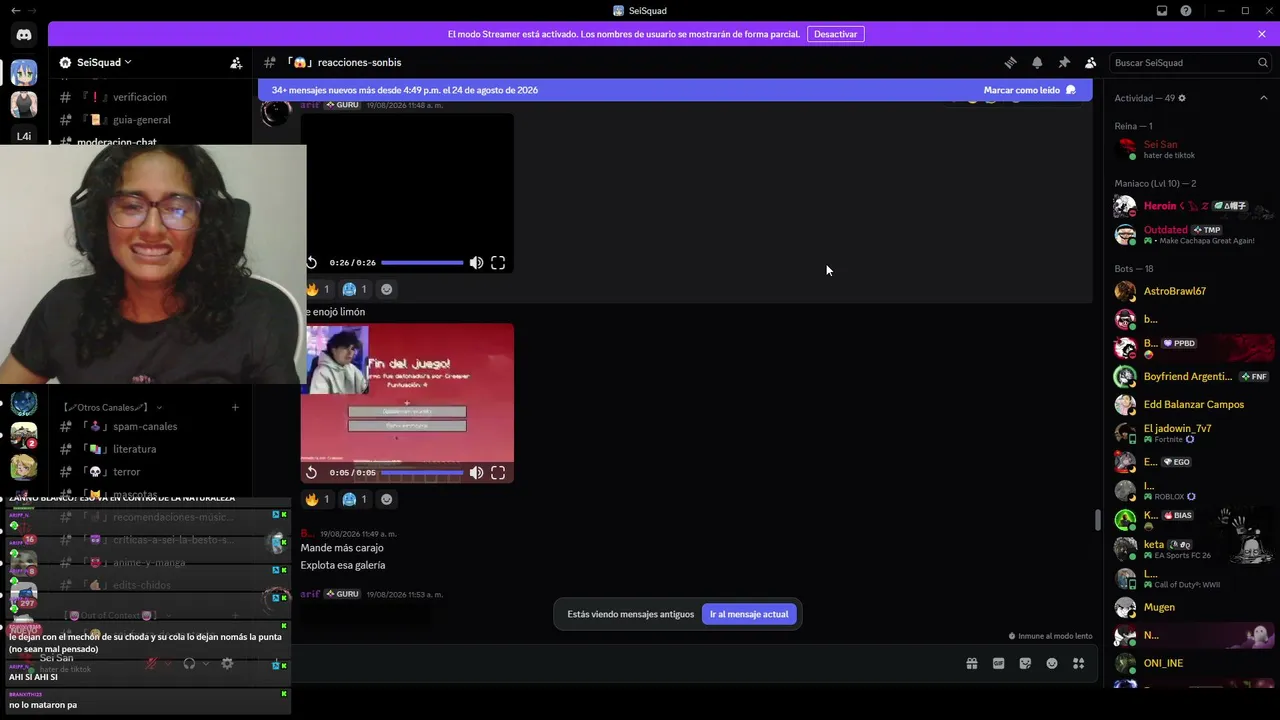Screen dimensions: 1280x720
Task: Toggle blue reaction on 0:26 video
Action: [355, 289]
